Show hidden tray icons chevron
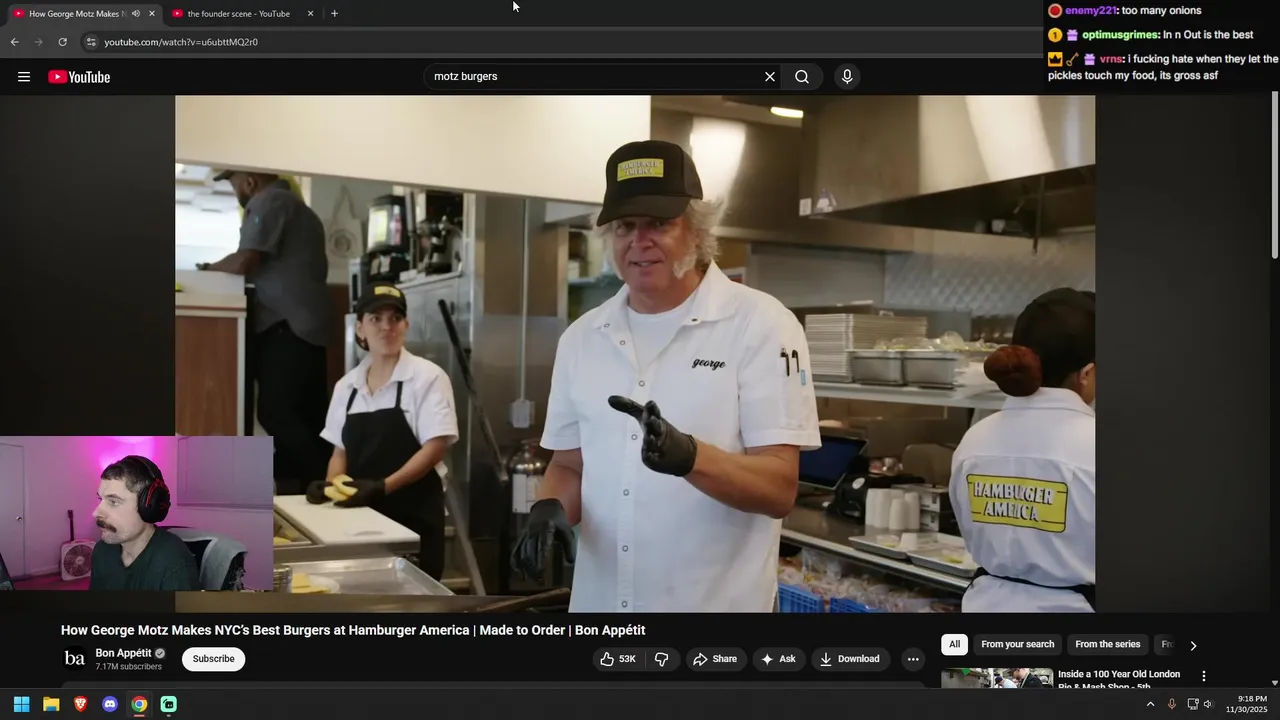The image size is (1280, 720). [1150, 704]
